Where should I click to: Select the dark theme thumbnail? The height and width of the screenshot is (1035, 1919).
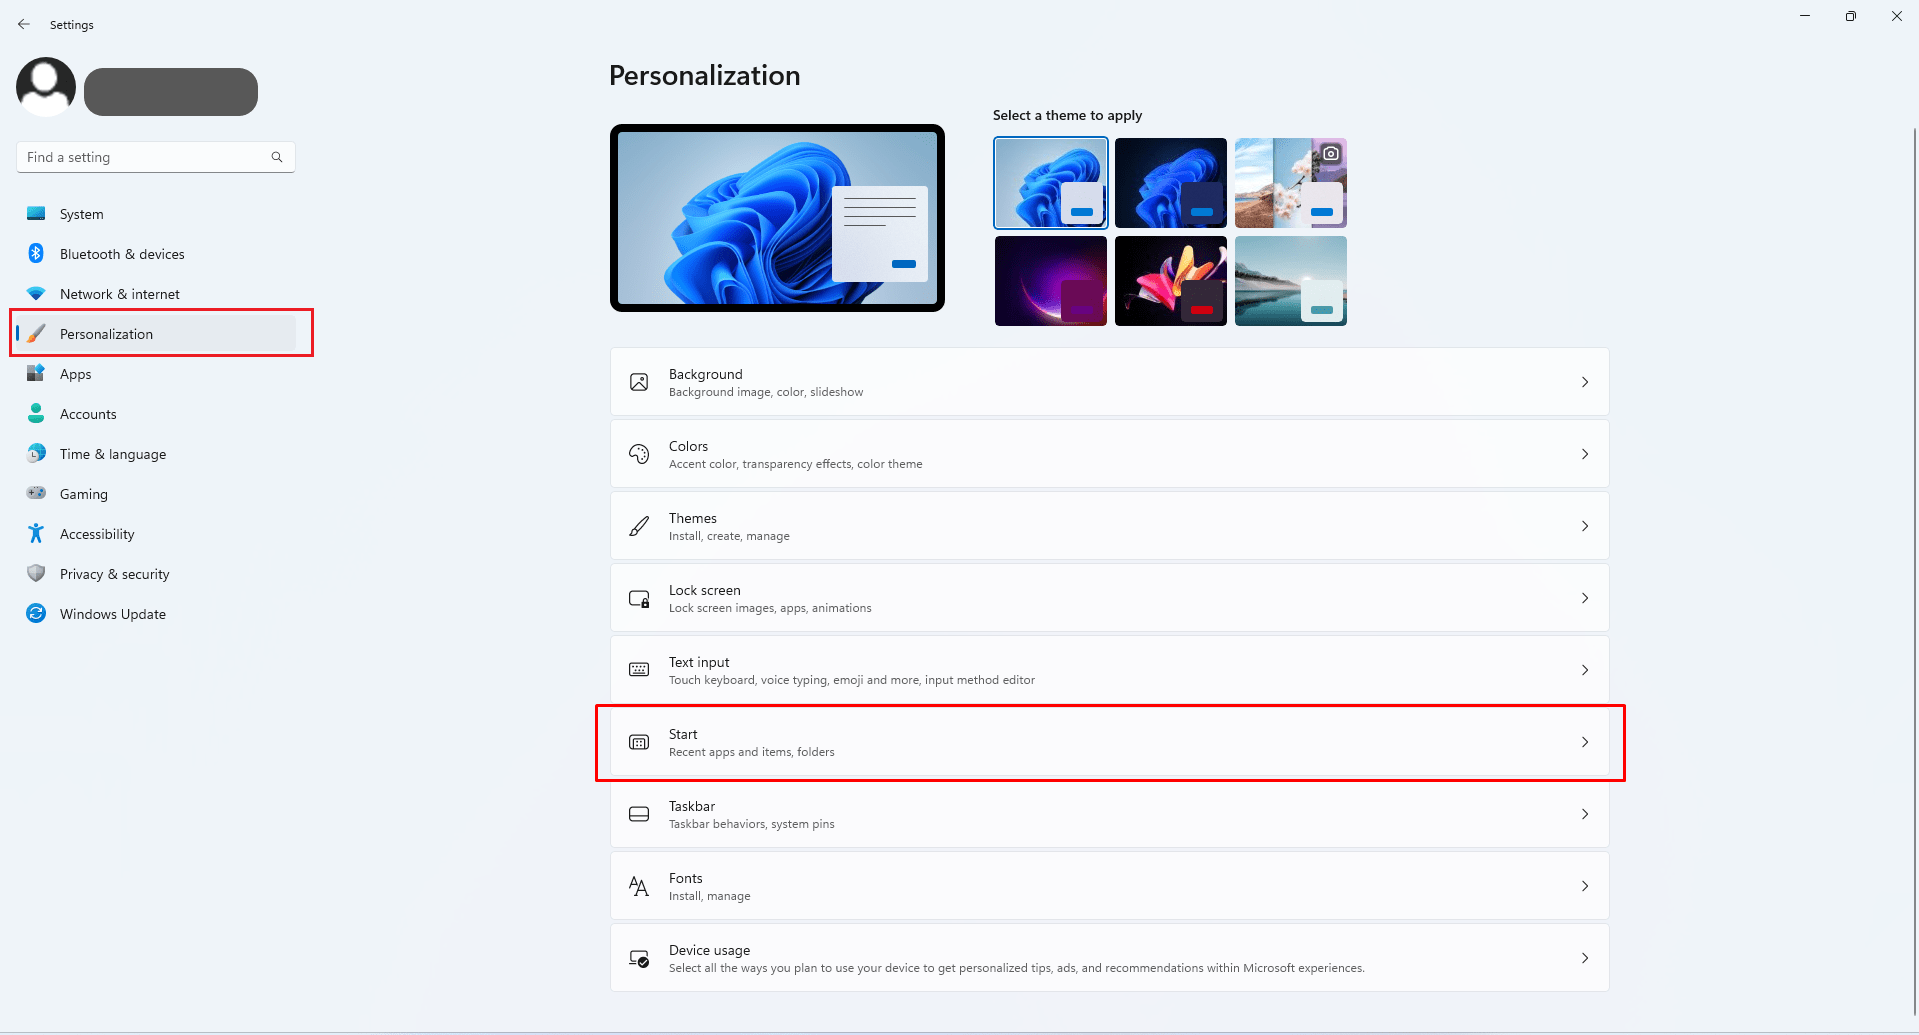click(1170, 182)
